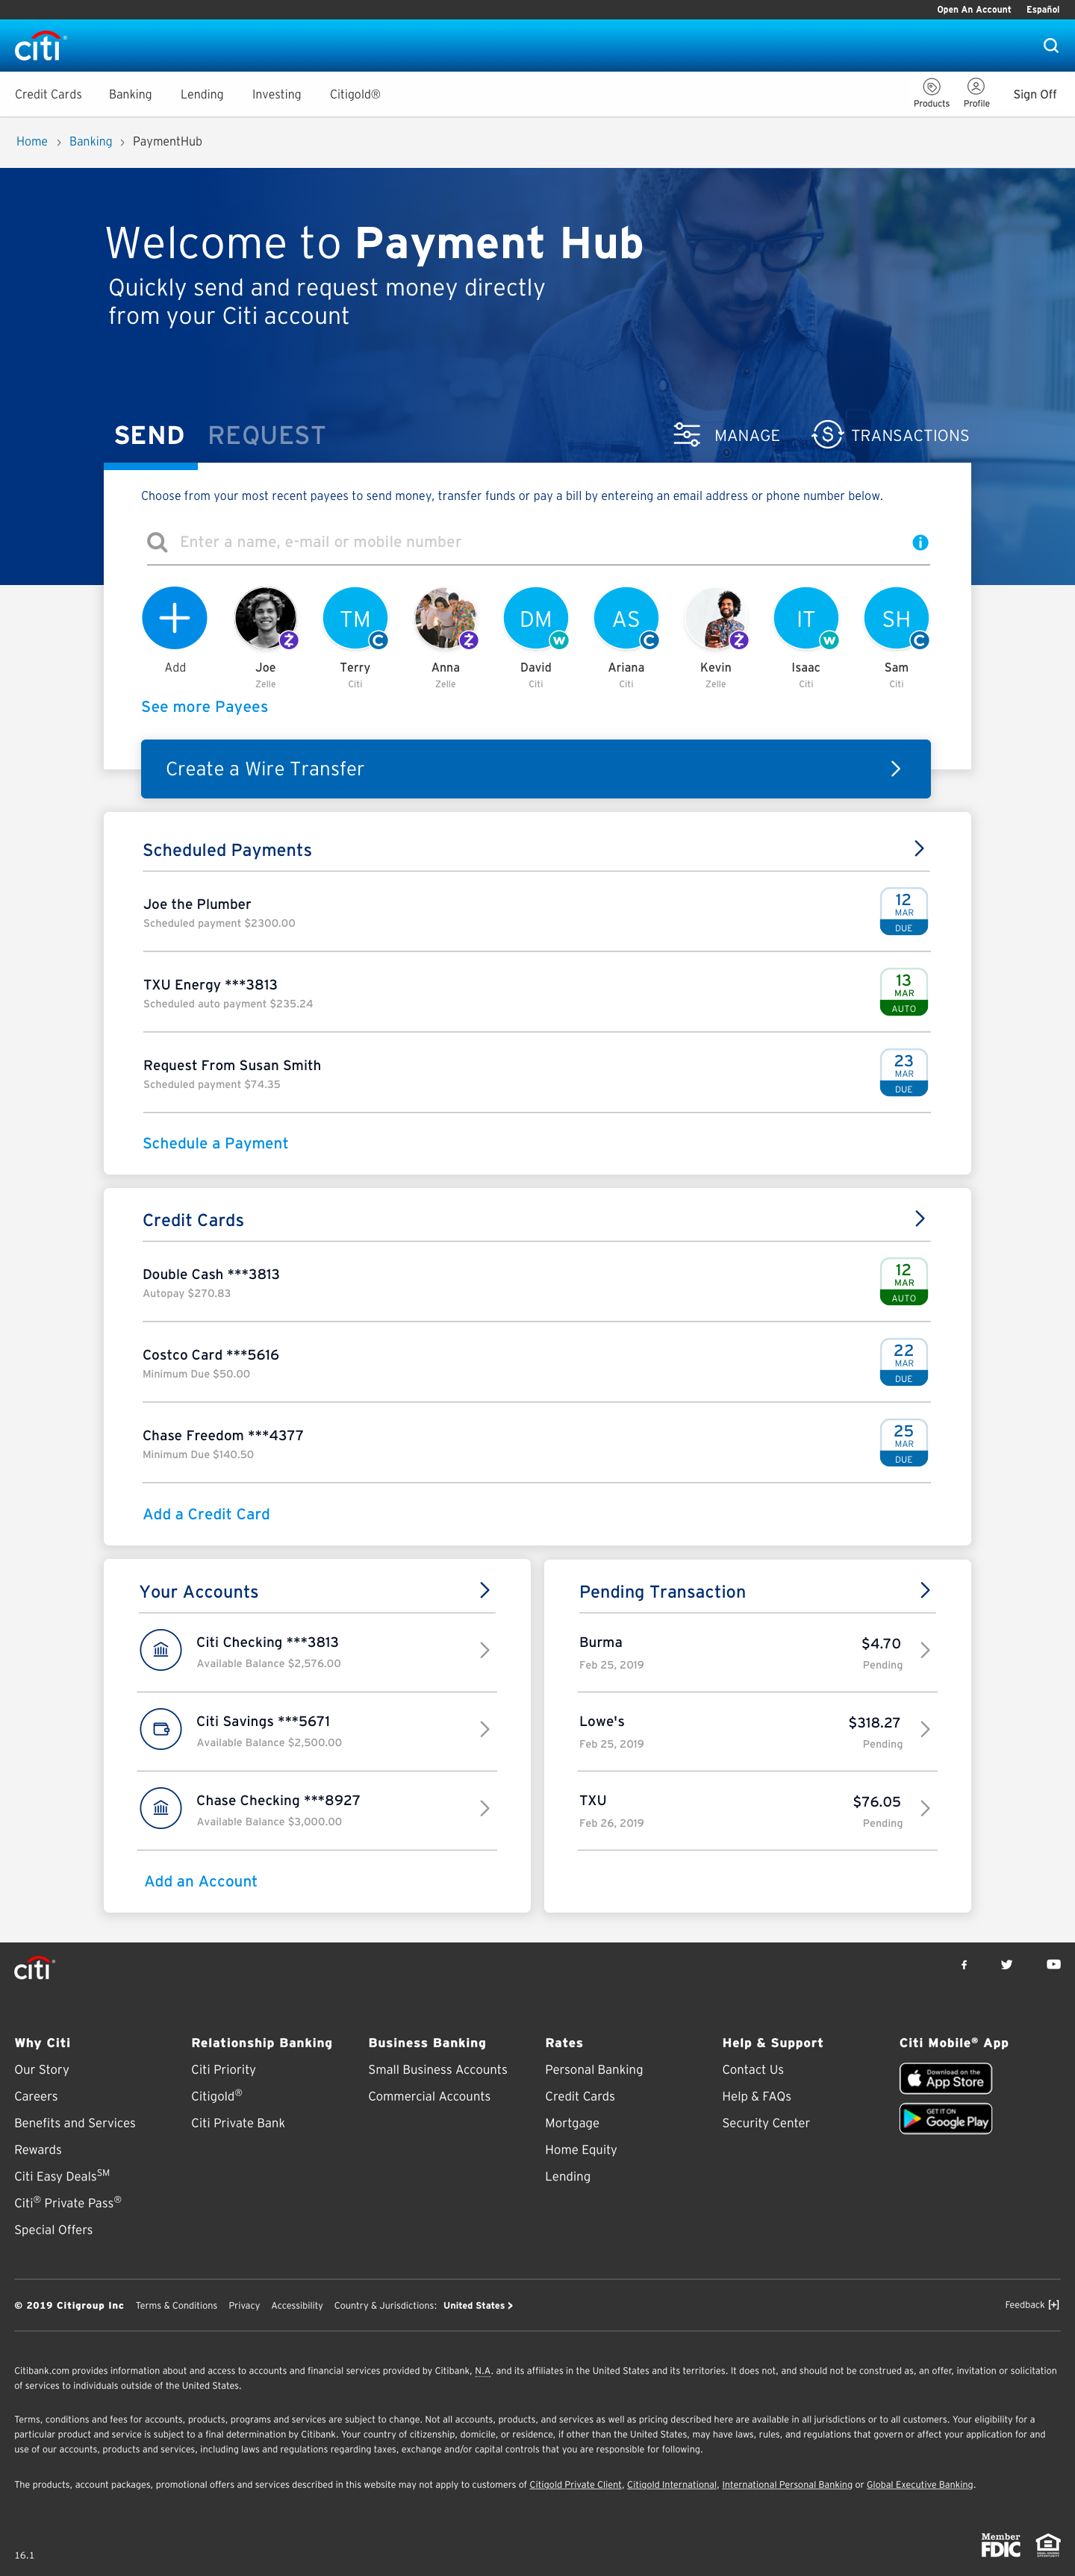Click the Add payee plus icon

click(x=175, y=618)
